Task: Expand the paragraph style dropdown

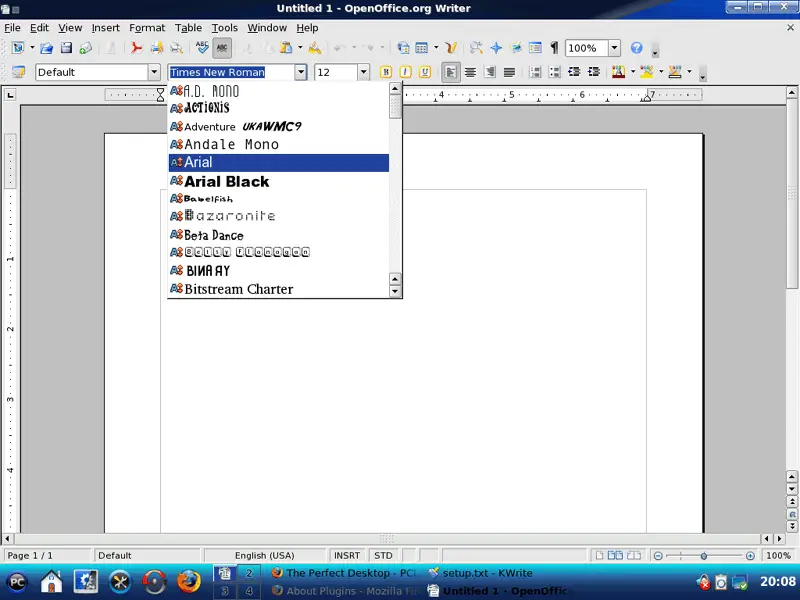Action: pos(154,72)
